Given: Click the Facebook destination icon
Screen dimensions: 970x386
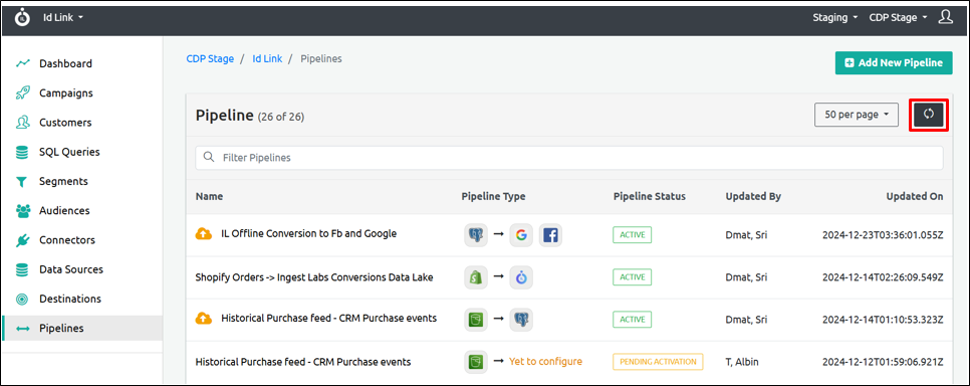Looking at the screenshot, I should (550, 235).
